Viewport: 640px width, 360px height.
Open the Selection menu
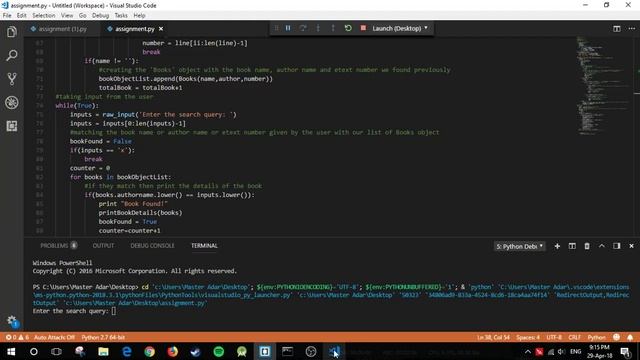click(x=44, y=16)
